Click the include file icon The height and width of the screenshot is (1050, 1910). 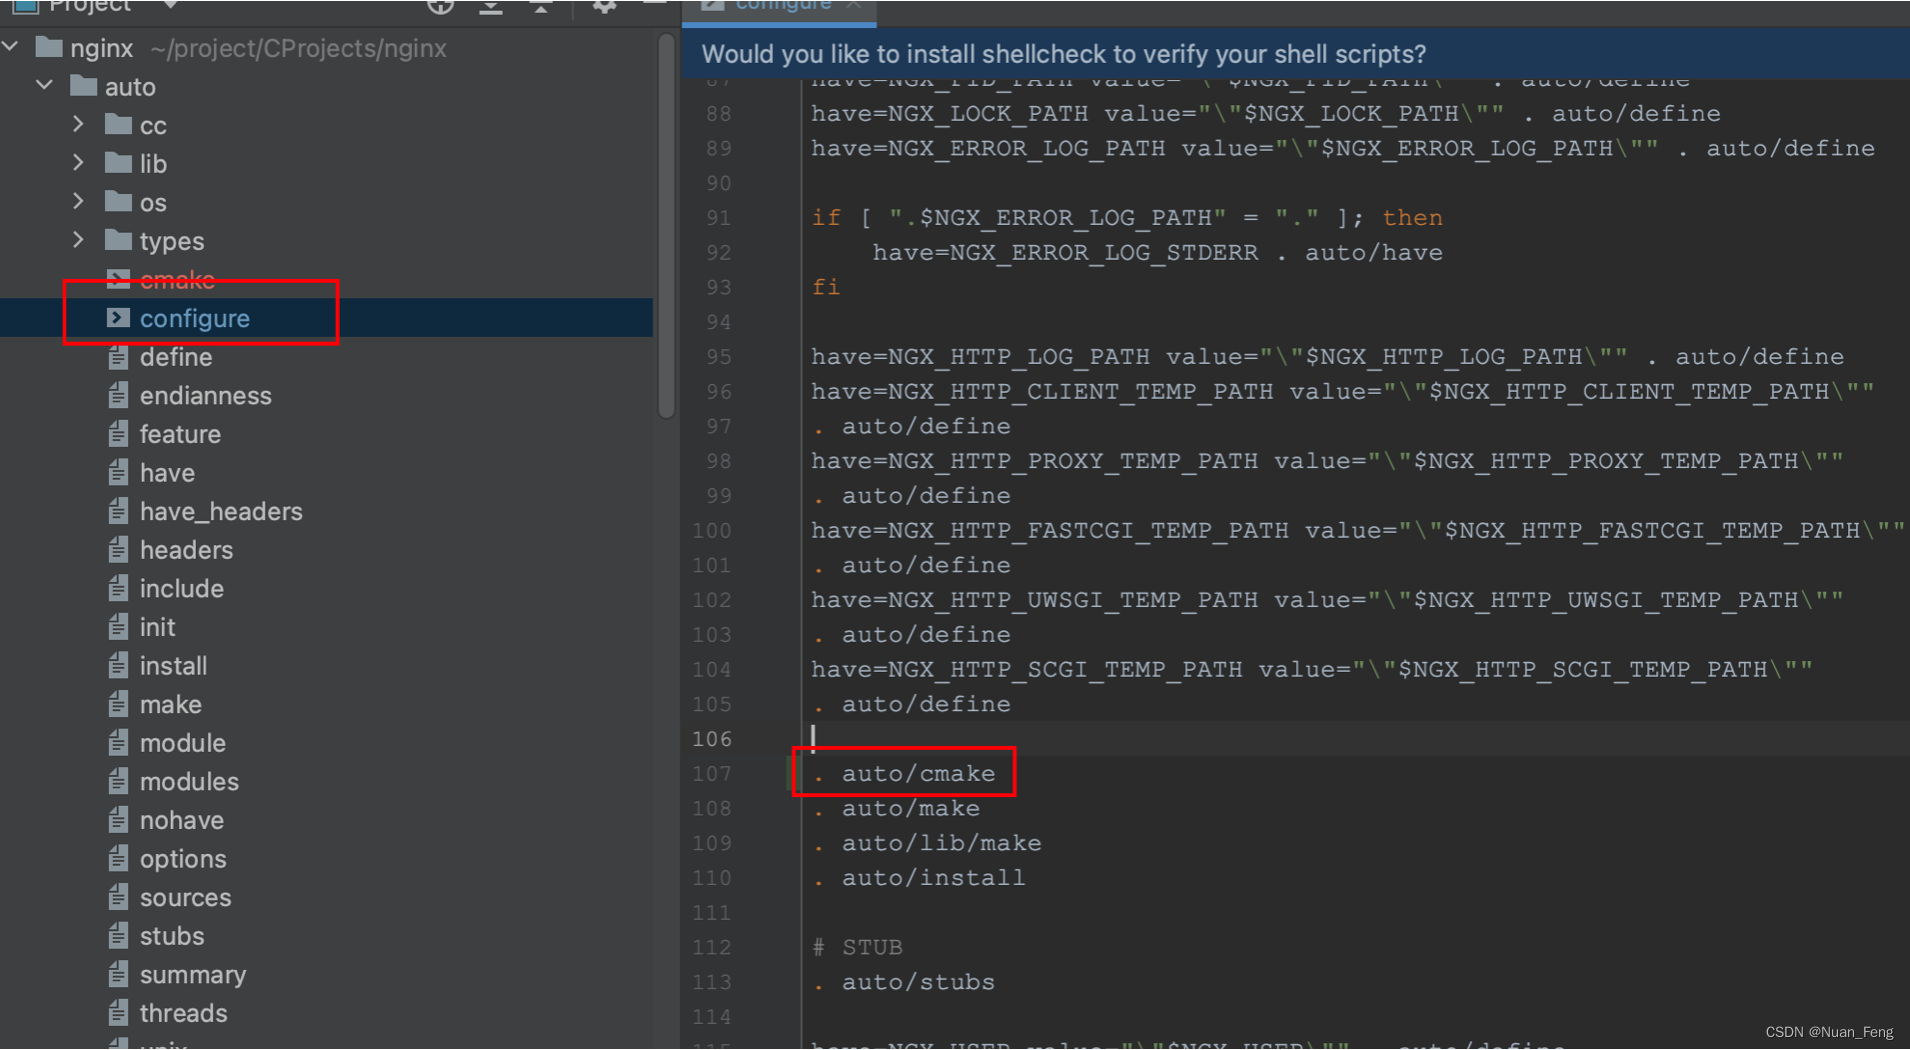click(x=118, y=588)
